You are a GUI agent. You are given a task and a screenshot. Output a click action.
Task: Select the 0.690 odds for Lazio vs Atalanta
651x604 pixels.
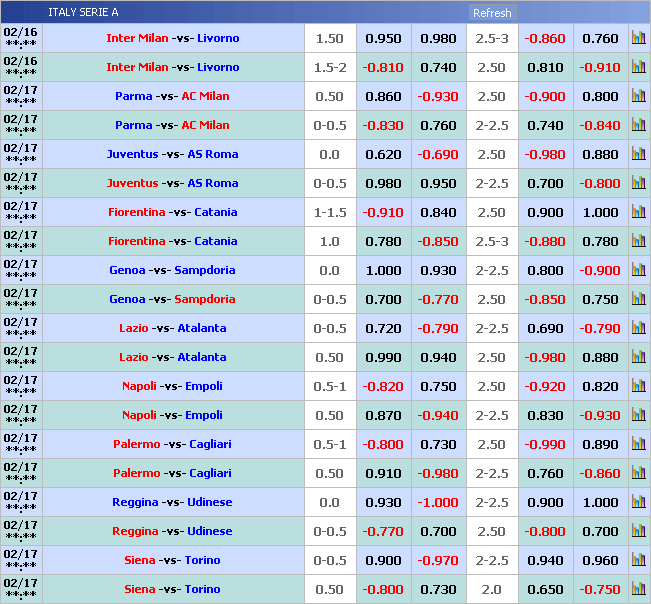pyautogui.click(x=545, y=329)
